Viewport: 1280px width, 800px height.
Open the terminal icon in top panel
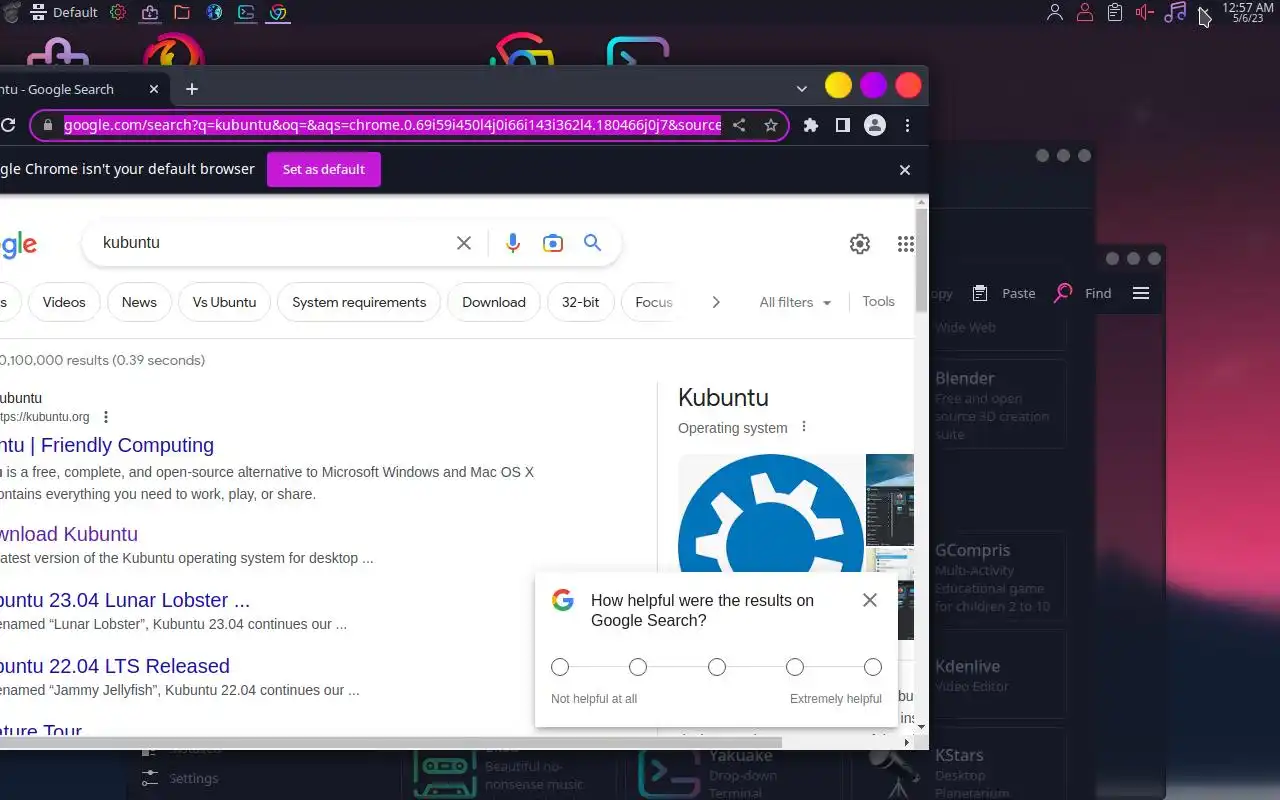click(x=246, y=12)
